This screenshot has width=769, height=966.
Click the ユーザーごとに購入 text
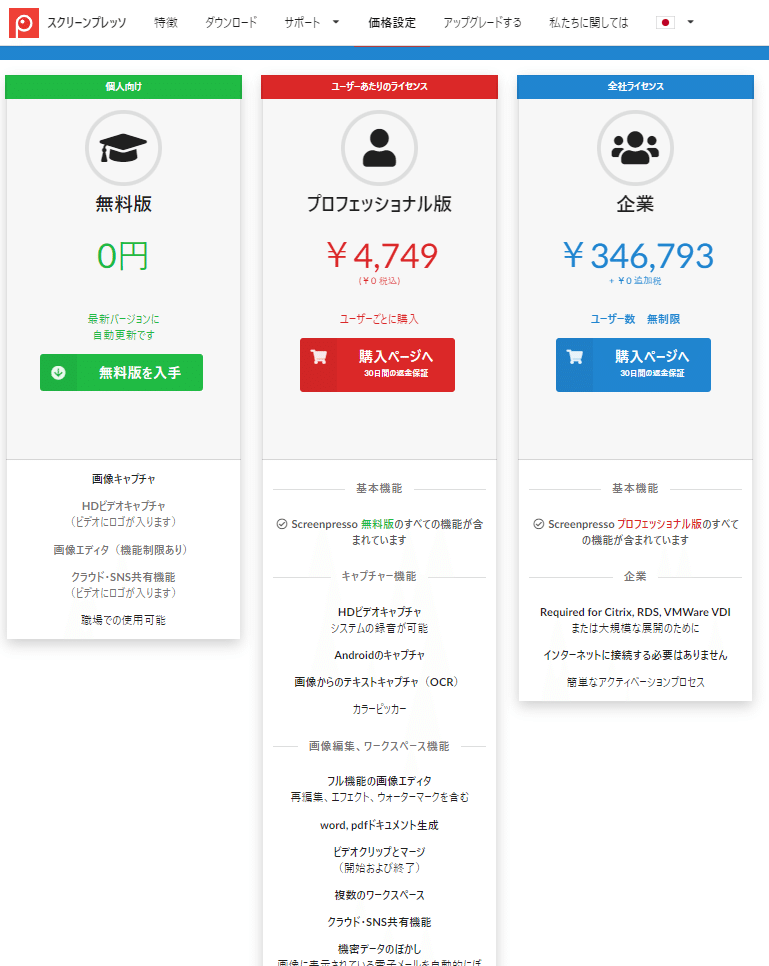click(x=379, y=319)
